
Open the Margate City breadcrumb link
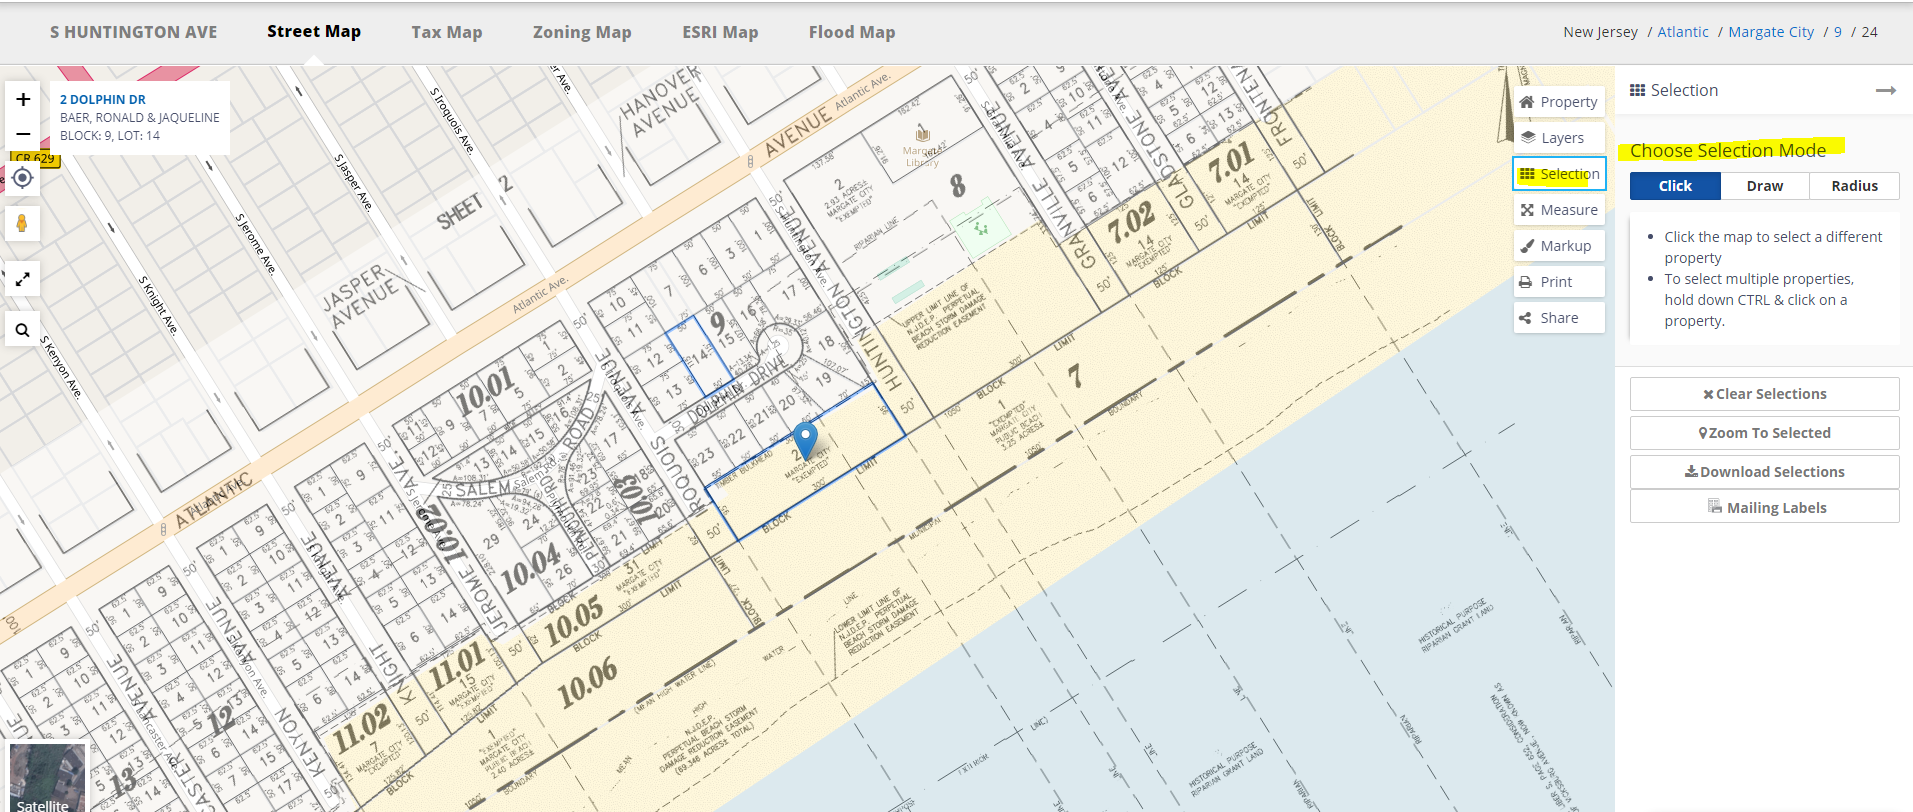[1771, 32]
